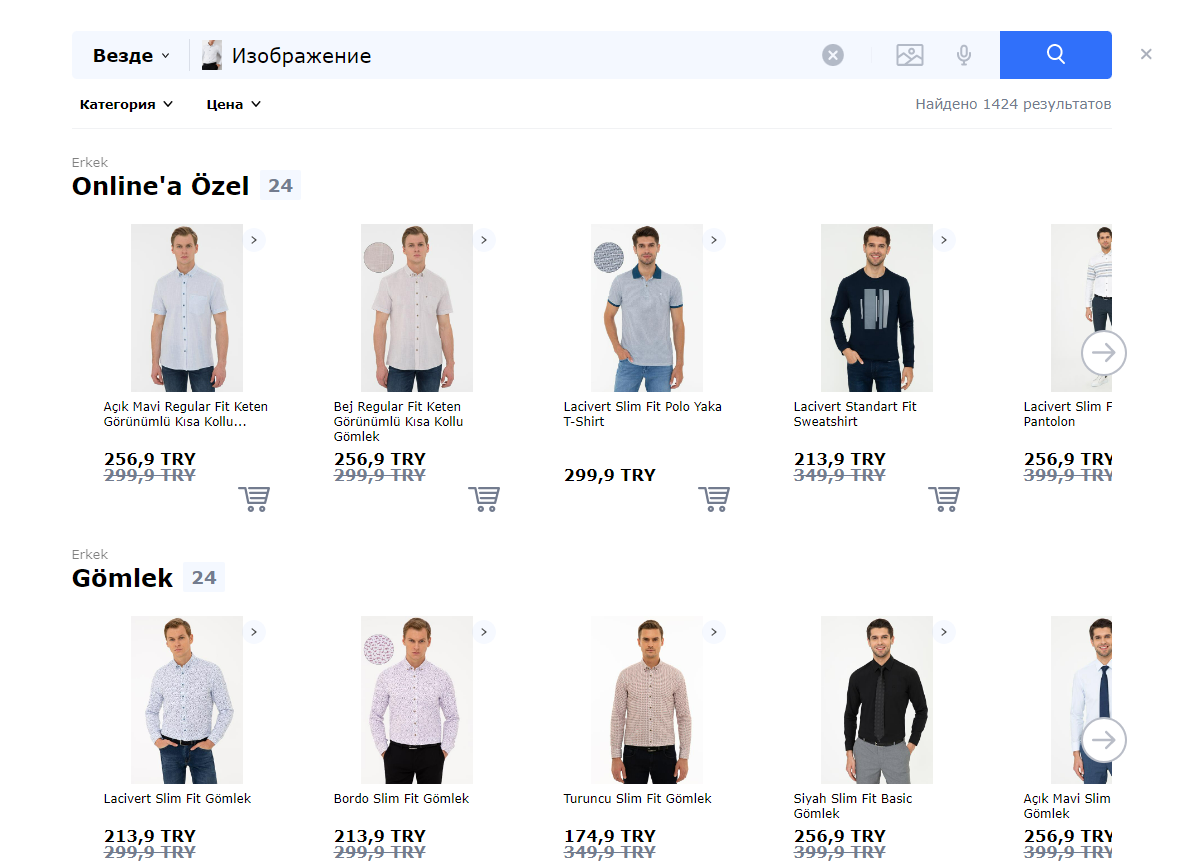Select patterned swatch on Polo Yaka T-Shirt

point(608,257)
